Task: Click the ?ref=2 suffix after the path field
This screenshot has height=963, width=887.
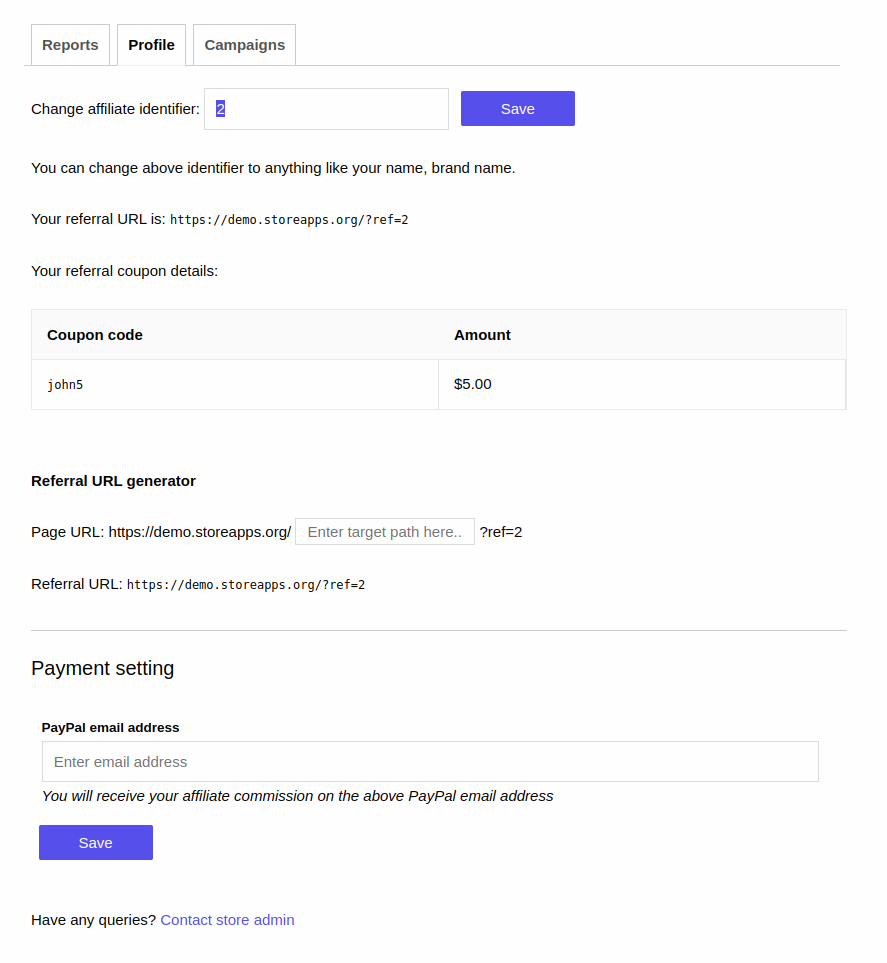Action: pyautogui.click(x=501, y=532)
